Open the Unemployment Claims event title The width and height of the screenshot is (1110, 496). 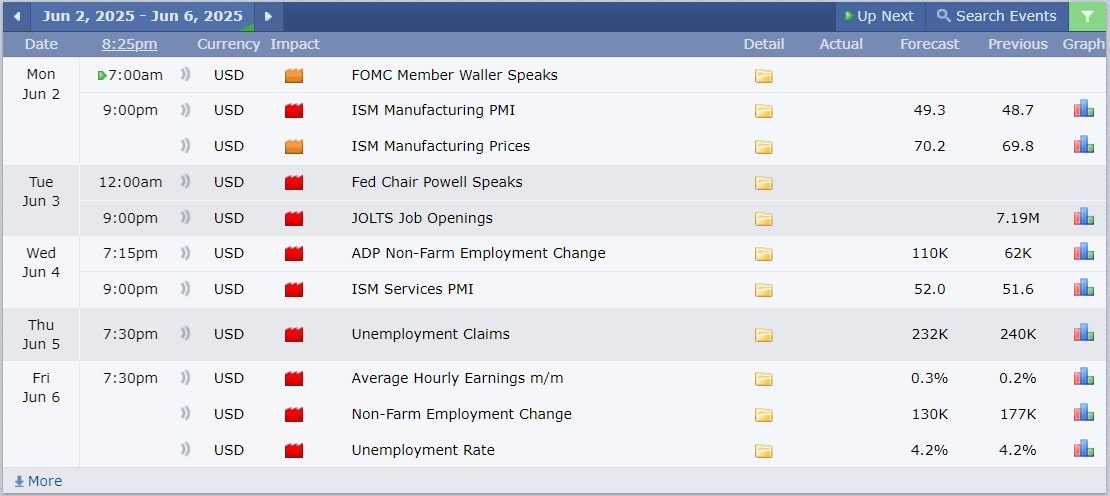tap(430, 334)
